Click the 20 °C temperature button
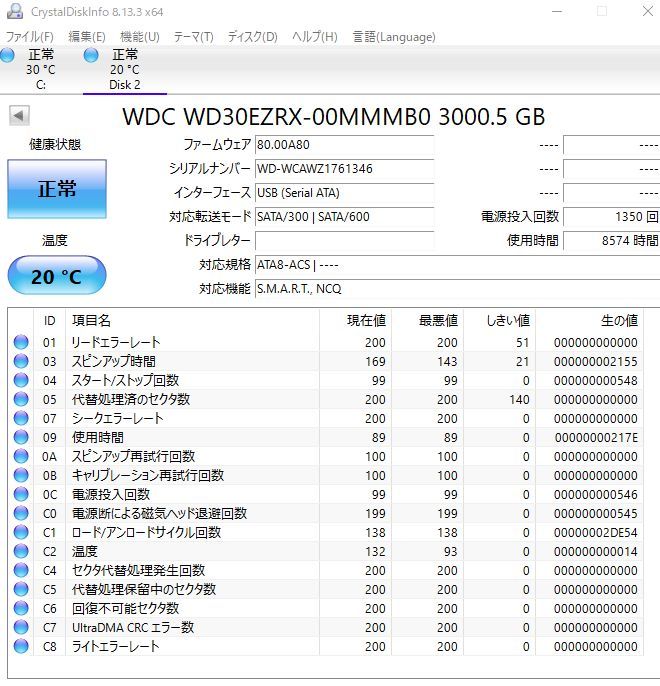This screenshot has width=660, height=686. click(57, 276)
